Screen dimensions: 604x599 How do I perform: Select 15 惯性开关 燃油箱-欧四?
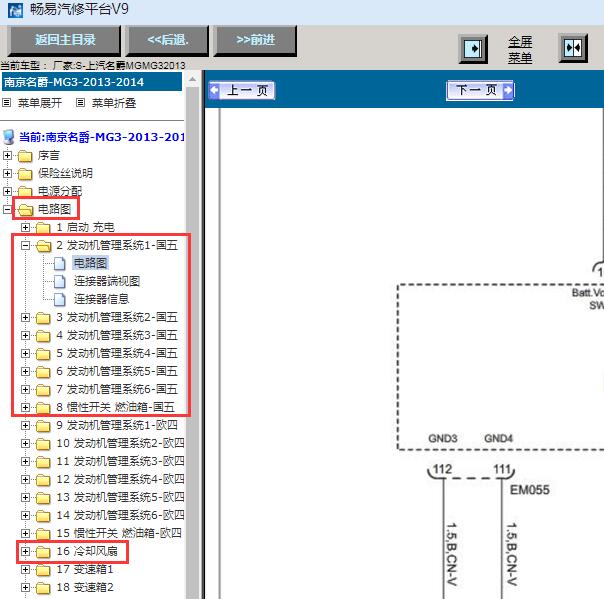click(119, 534)
